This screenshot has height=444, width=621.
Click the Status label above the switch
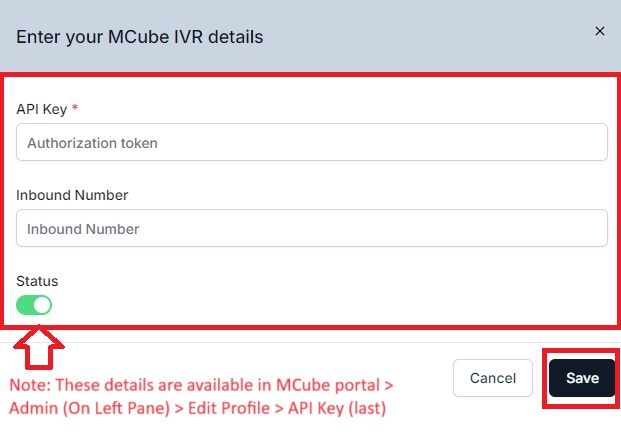coord(37,281)
